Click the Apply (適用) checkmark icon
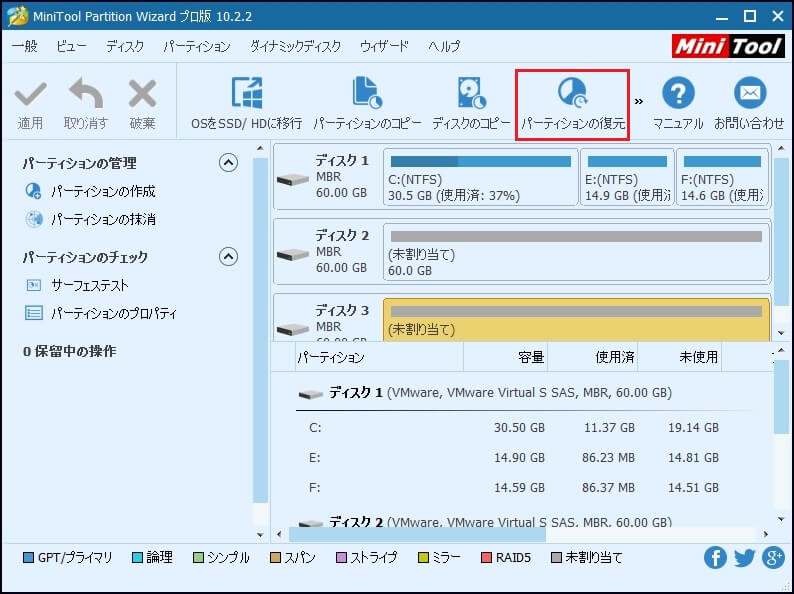 pos(30,94)
